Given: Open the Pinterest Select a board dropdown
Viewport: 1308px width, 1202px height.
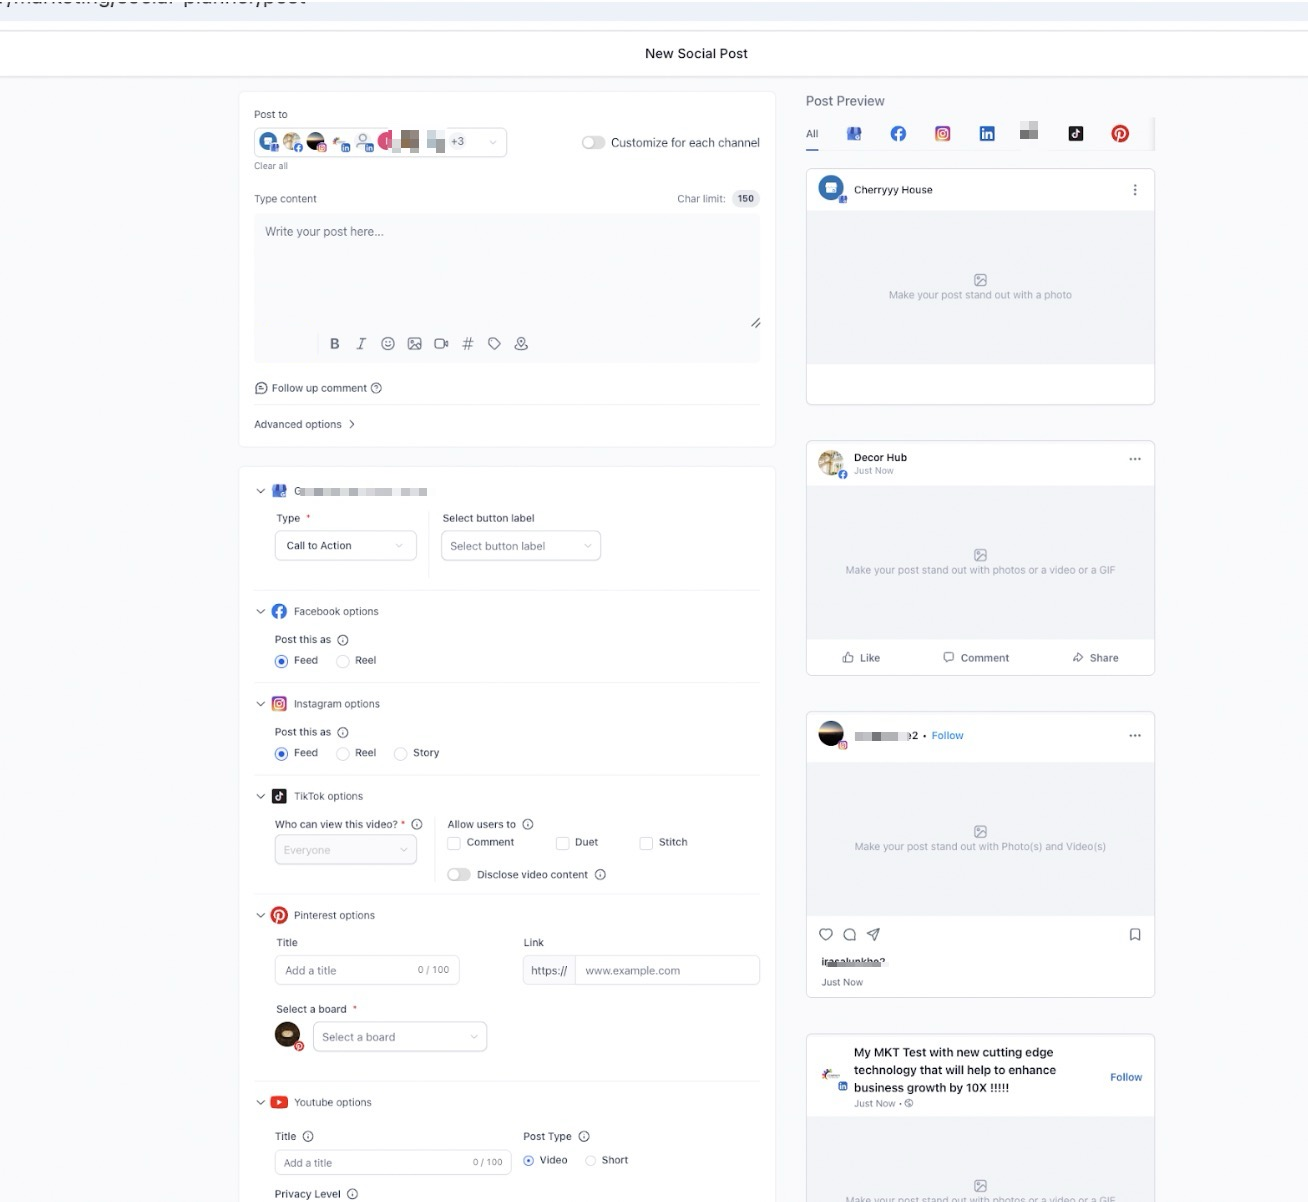Looking at the screenshot, I should 400,1037.
